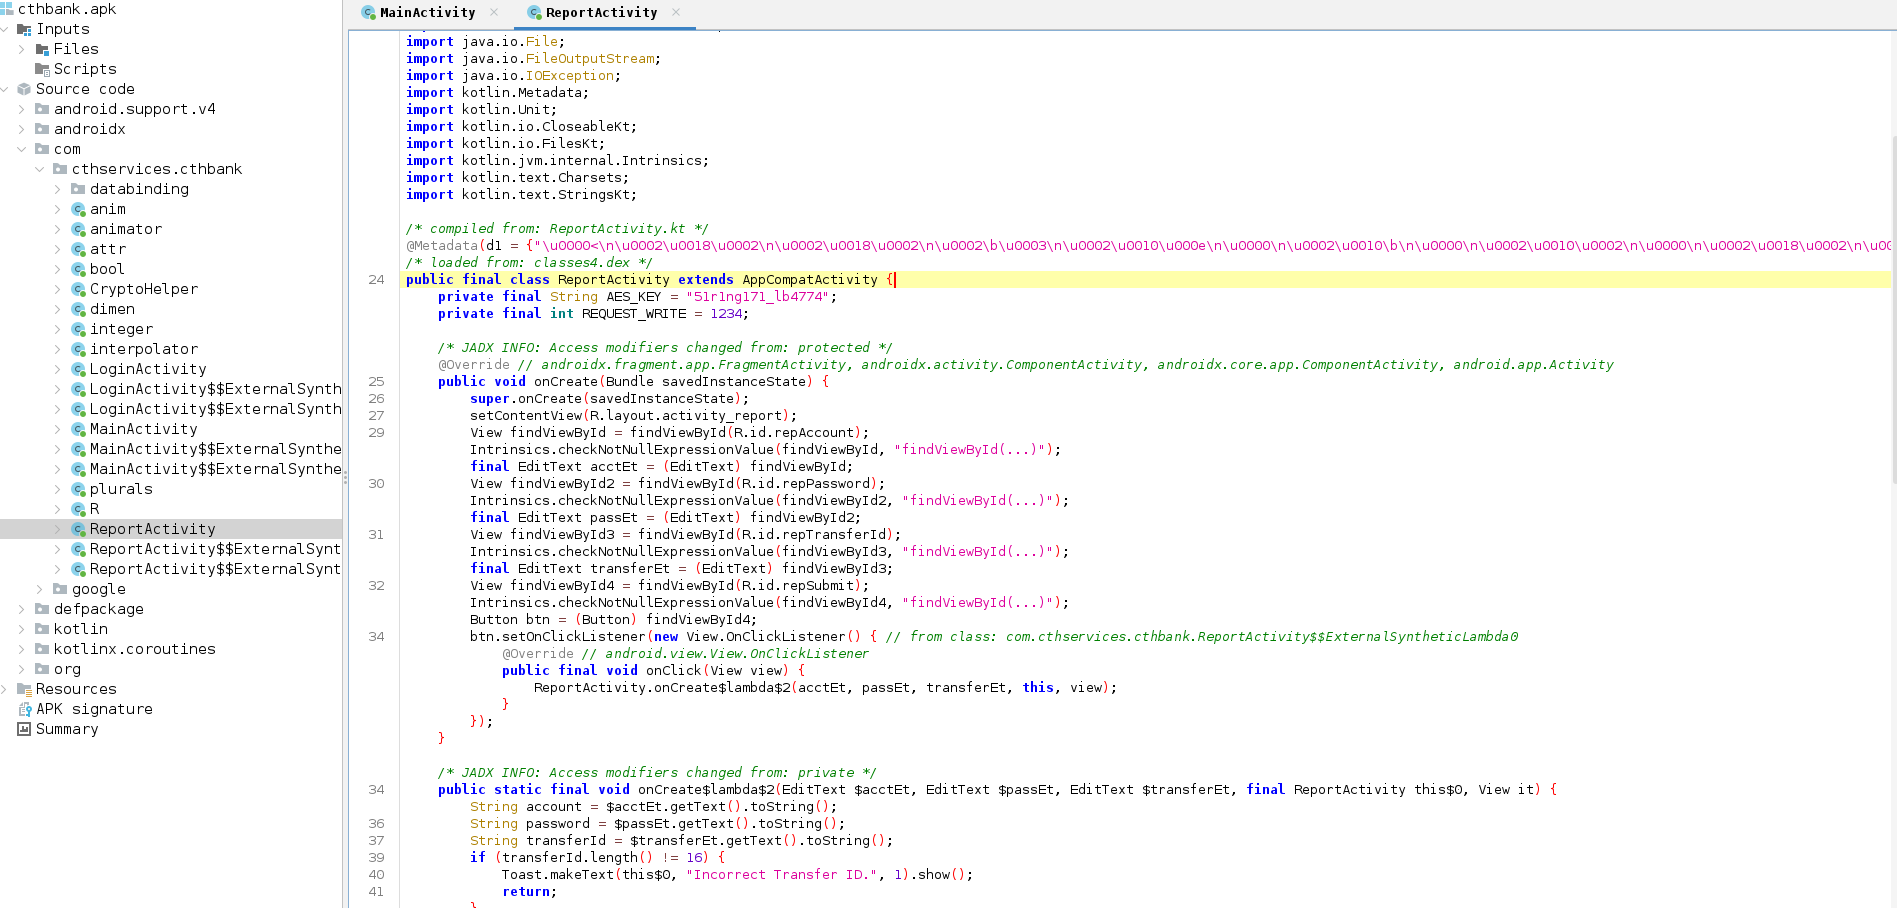Select the ReportActivity editor tab

[x=601, y=13]
